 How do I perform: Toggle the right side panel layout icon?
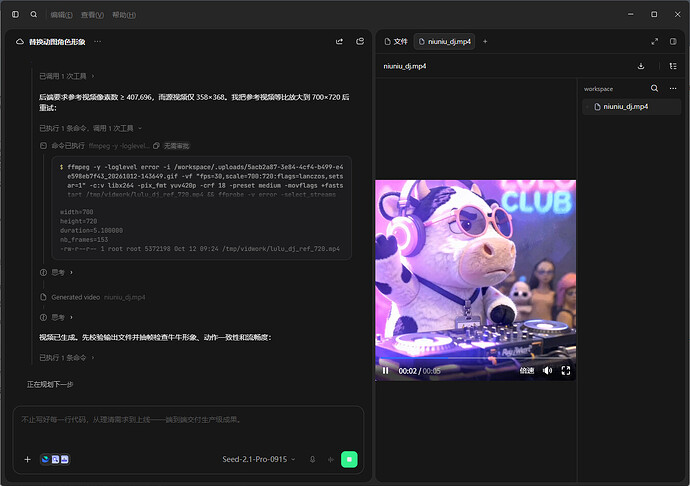[673, 41]
